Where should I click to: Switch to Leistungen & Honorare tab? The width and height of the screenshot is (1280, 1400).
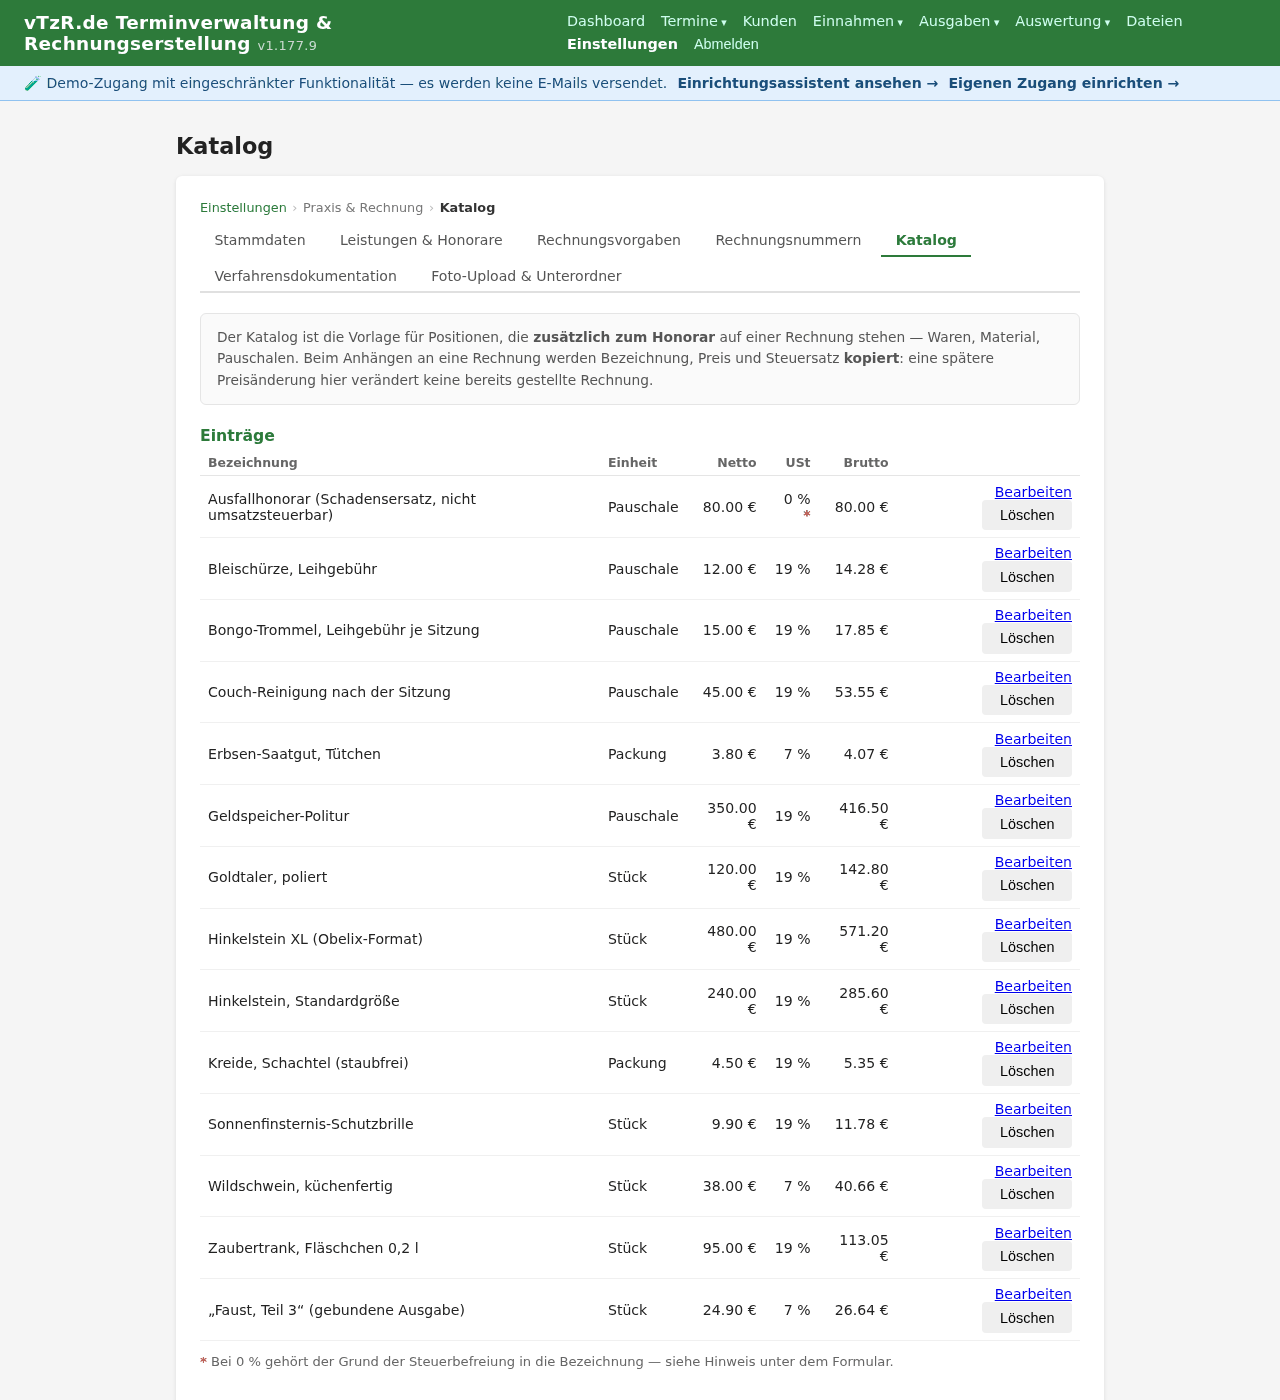point(421,240)
